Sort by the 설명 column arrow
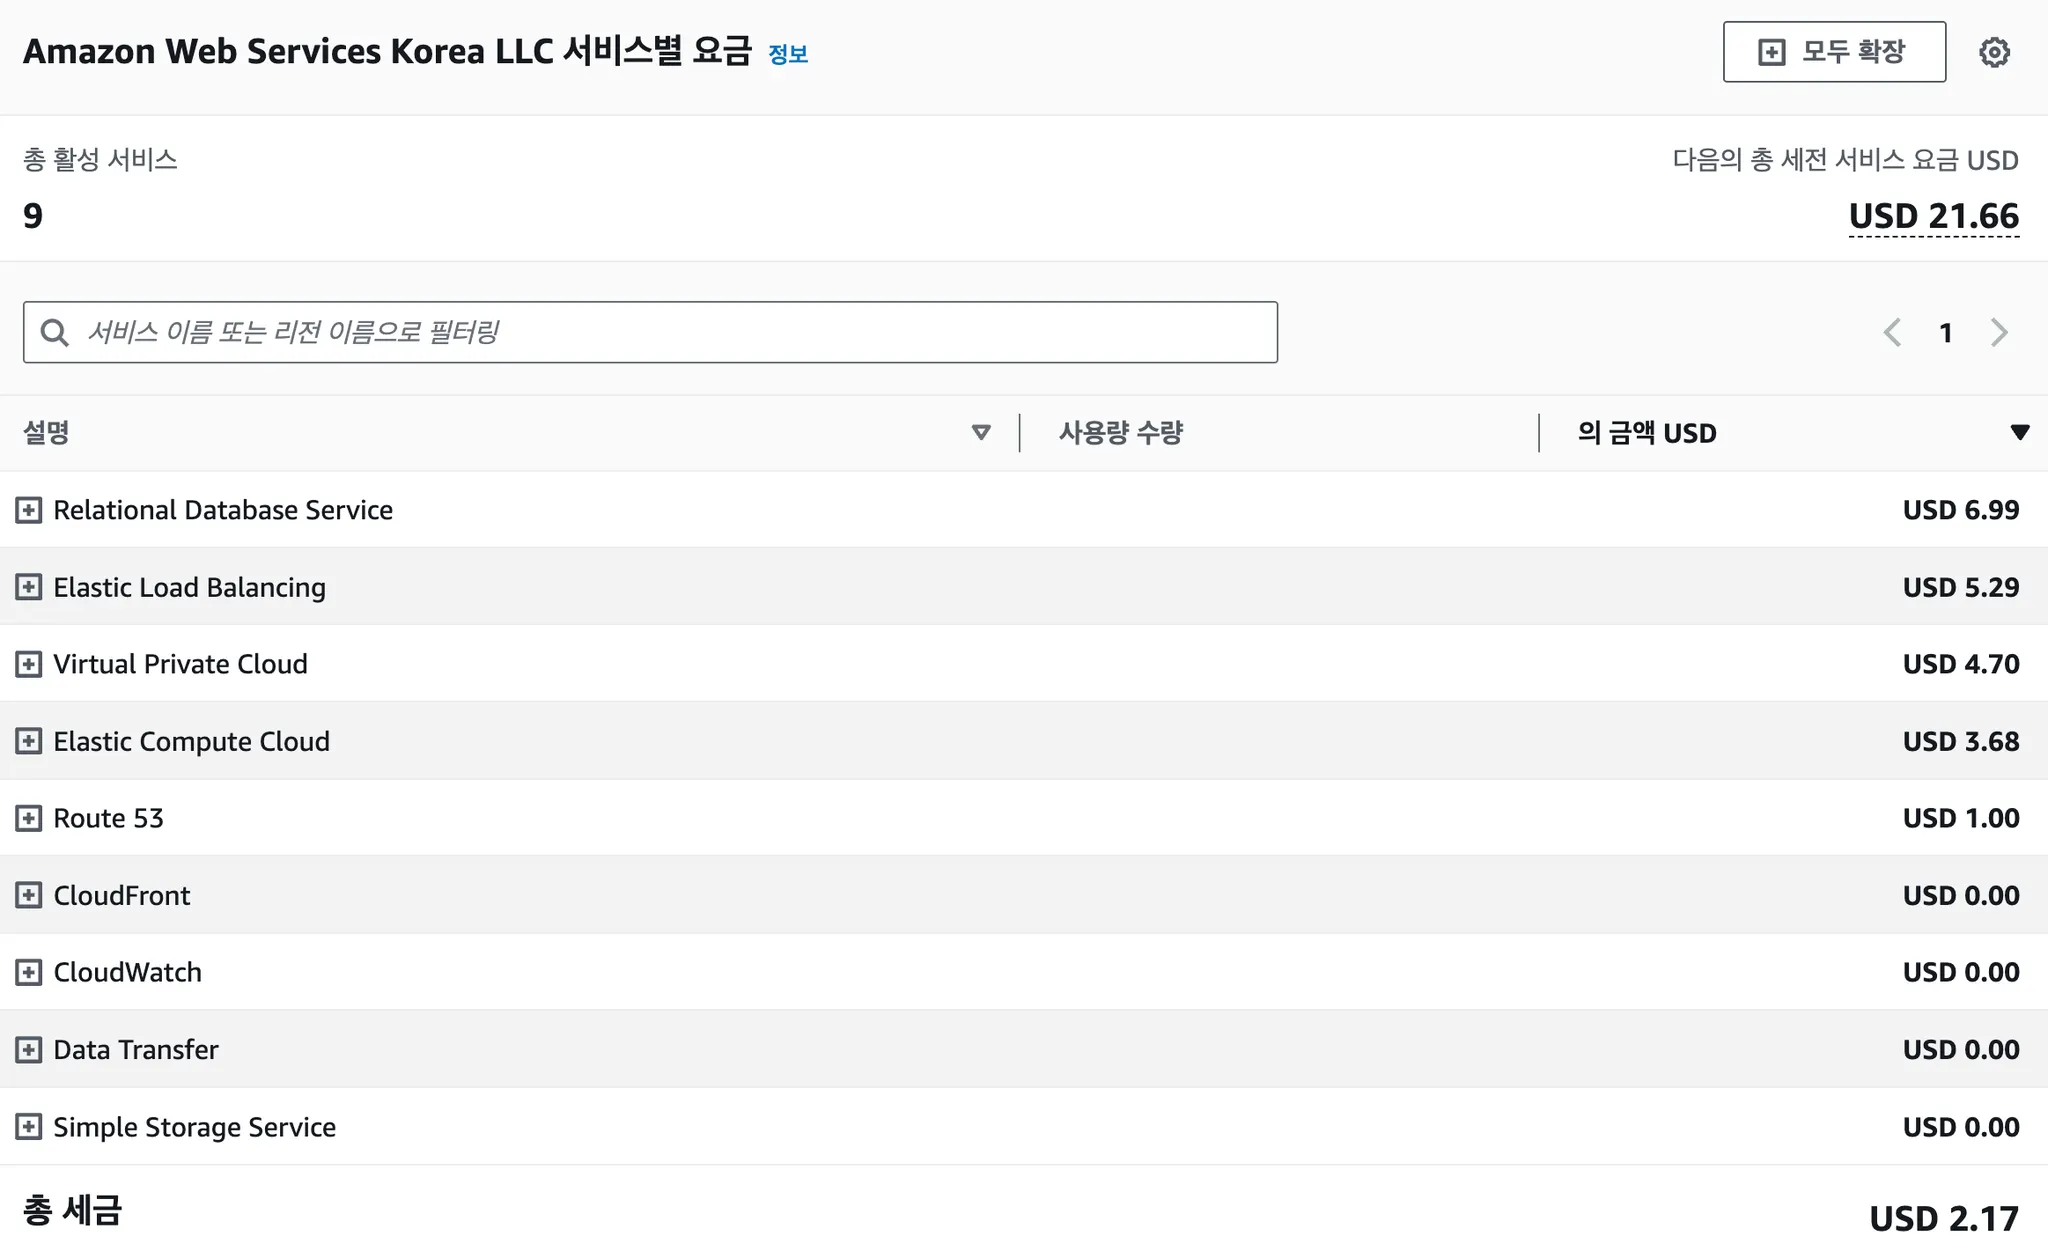This screenshot has width=2048, height=1257. tap(981, 432)
